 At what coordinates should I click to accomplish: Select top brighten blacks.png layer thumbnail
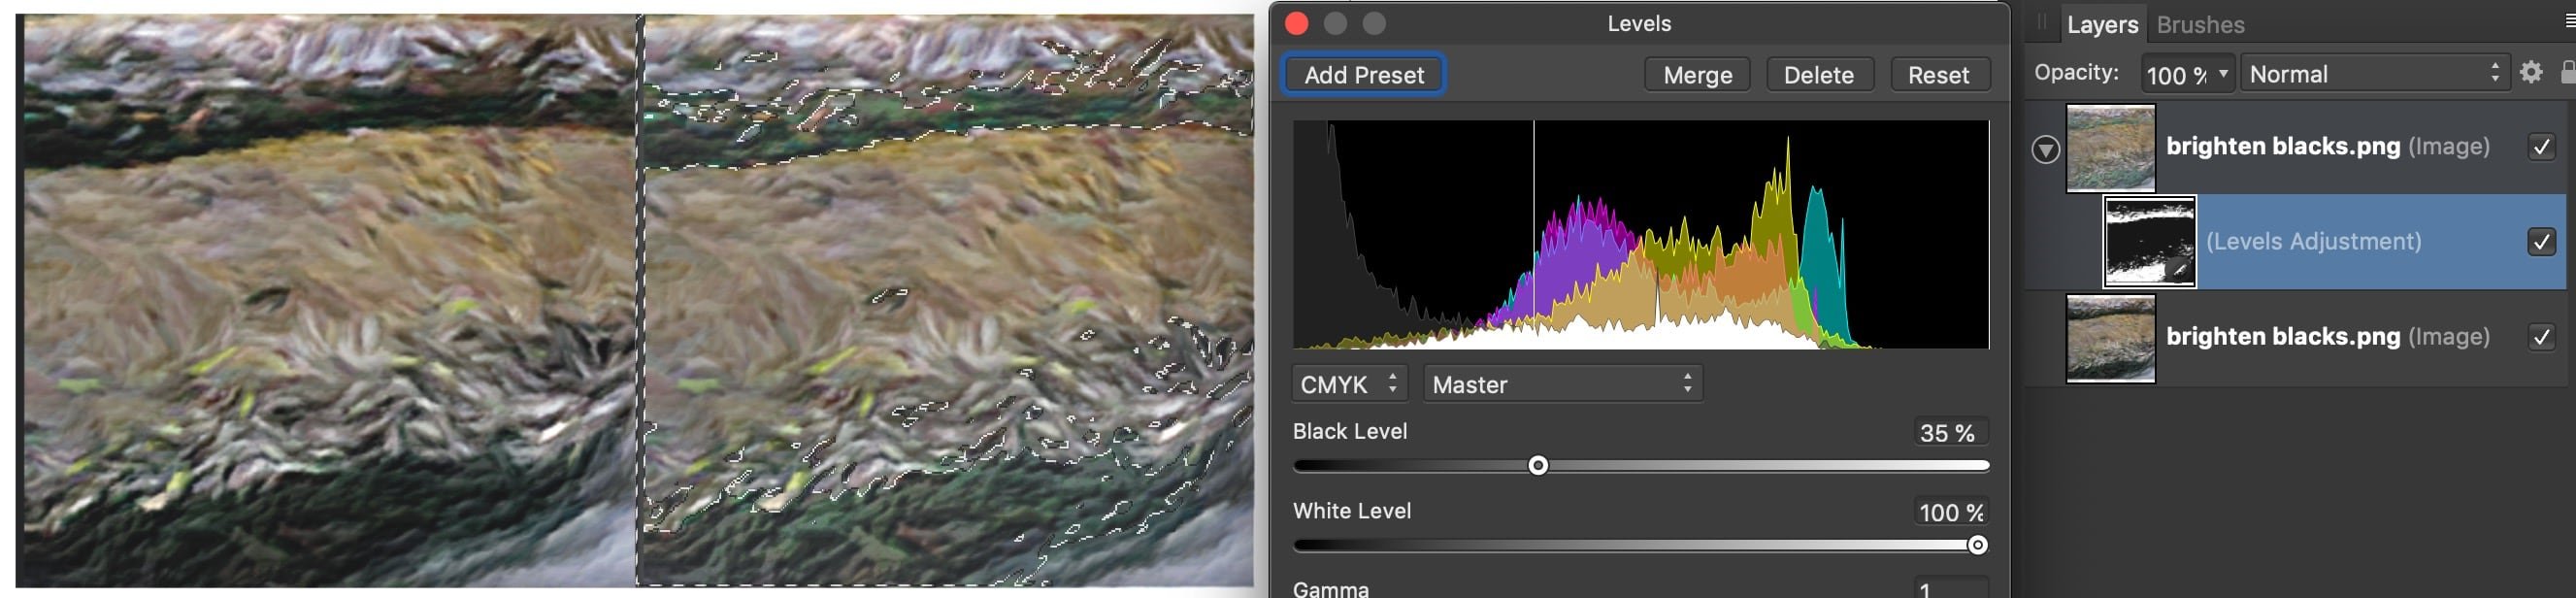coord(2110,147)
